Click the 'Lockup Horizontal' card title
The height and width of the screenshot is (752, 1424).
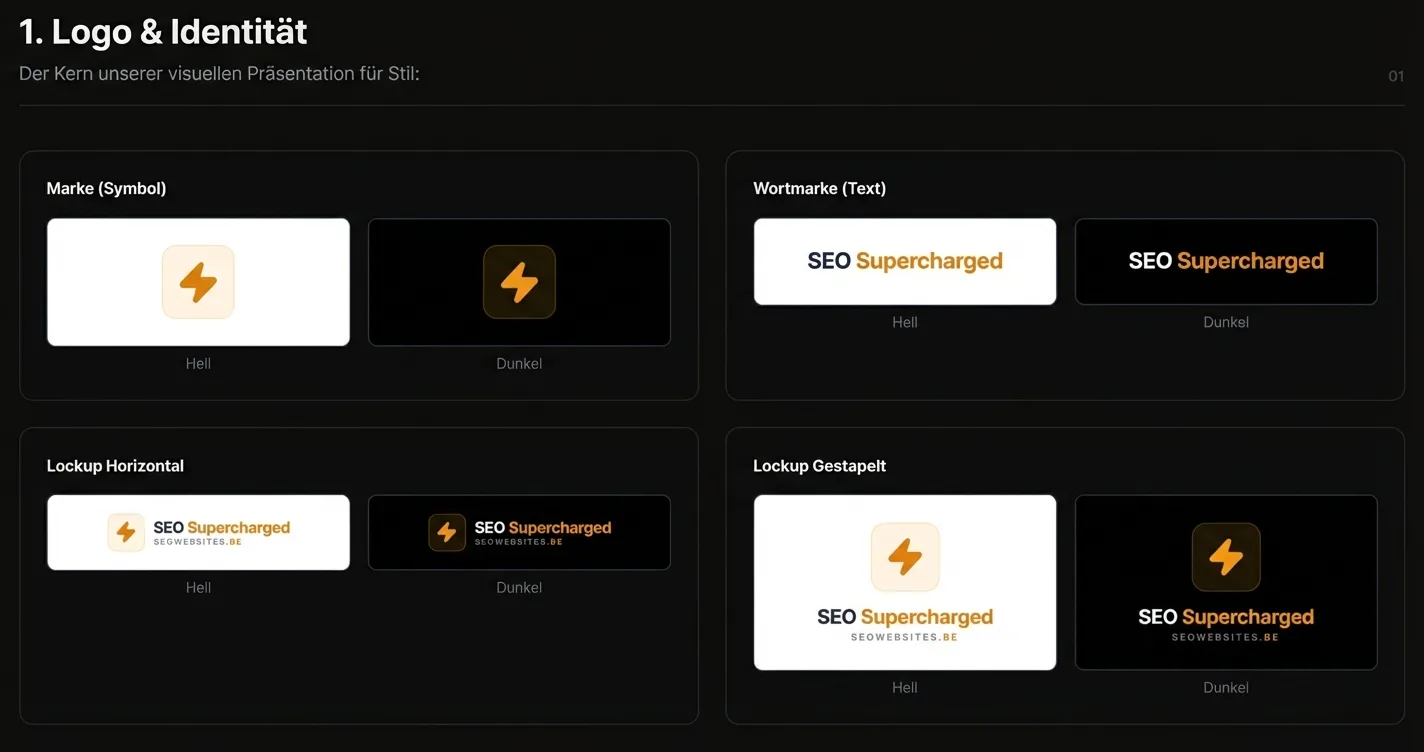tap(115, 466)
